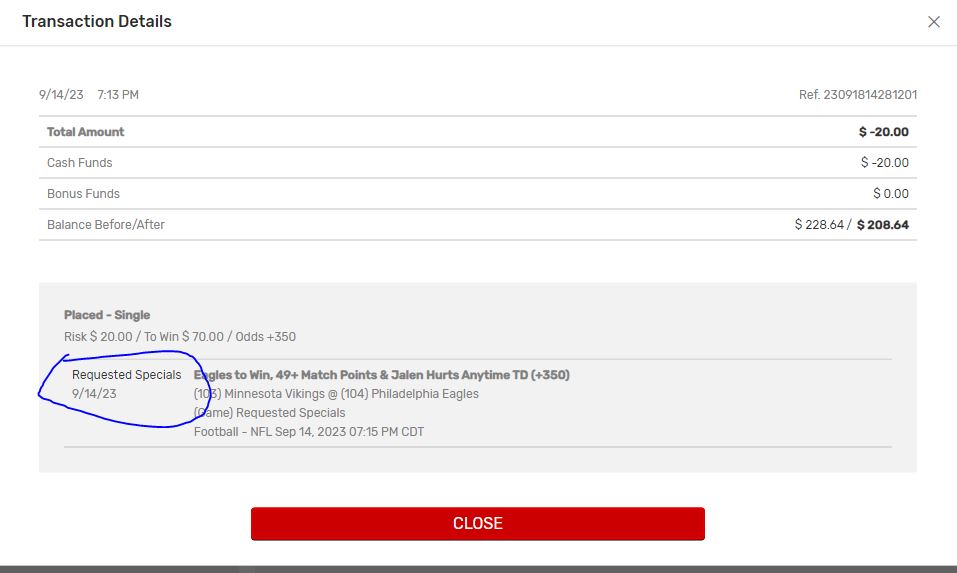Click the (Game) Requested Specials line
Screen dimensions: 957x573
point(270,413)
